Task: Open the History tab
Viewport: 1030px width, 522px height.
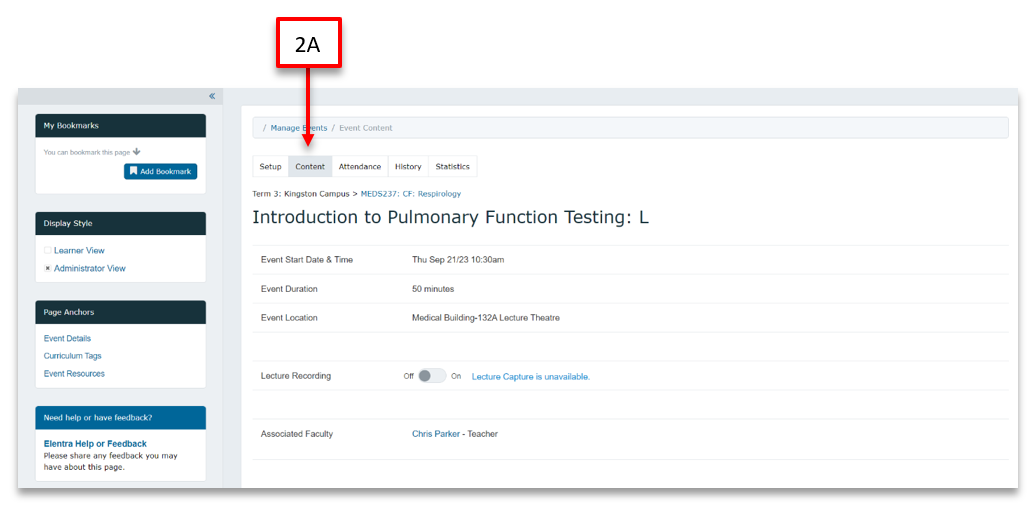Action: tap(408, 166)
